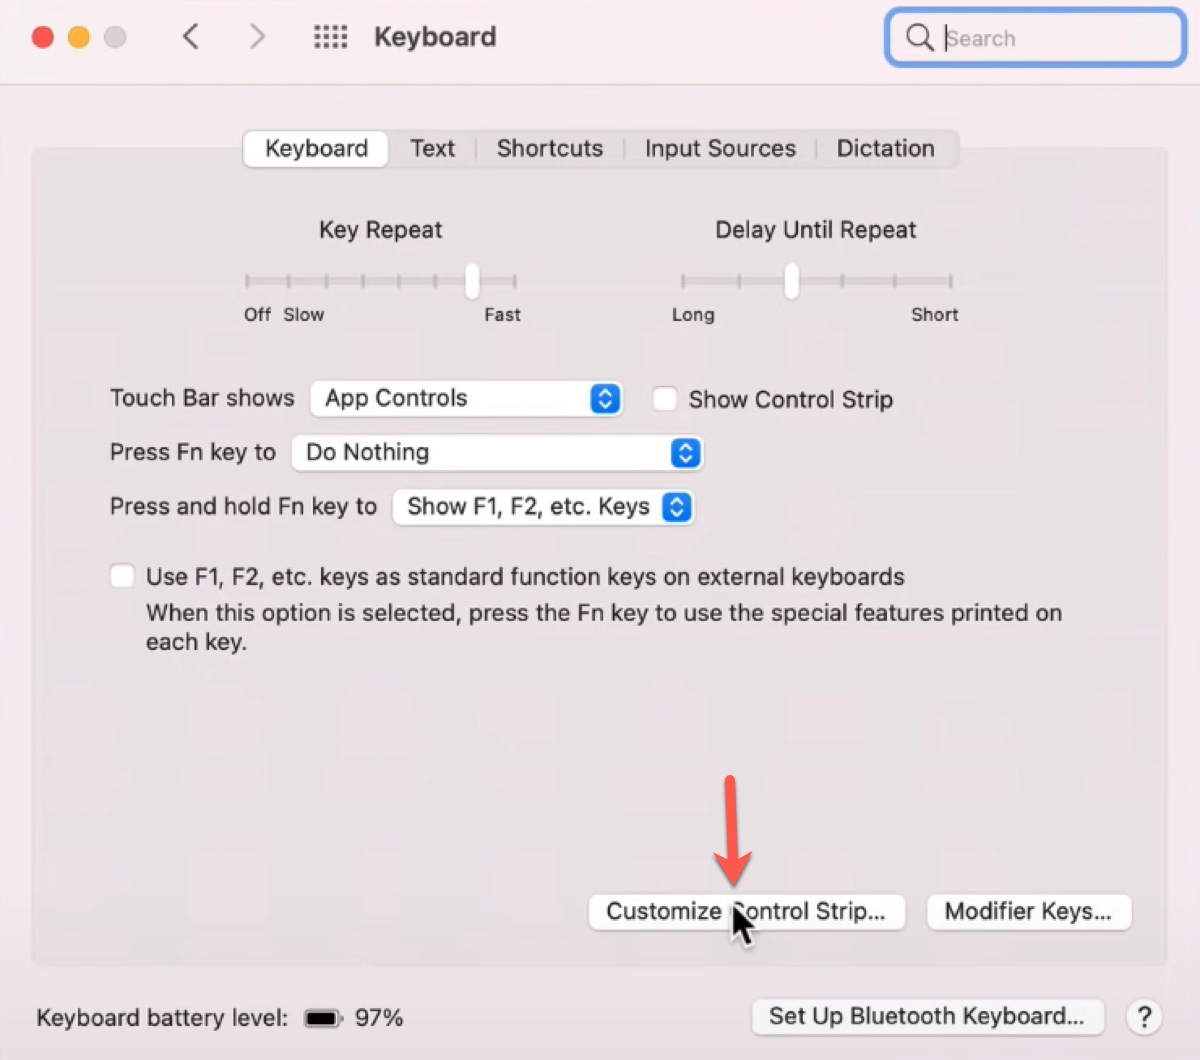Click in the Search field
Viewport: 1200px width, 1060px height.
pyautogui.click(x=1036, y=38)
